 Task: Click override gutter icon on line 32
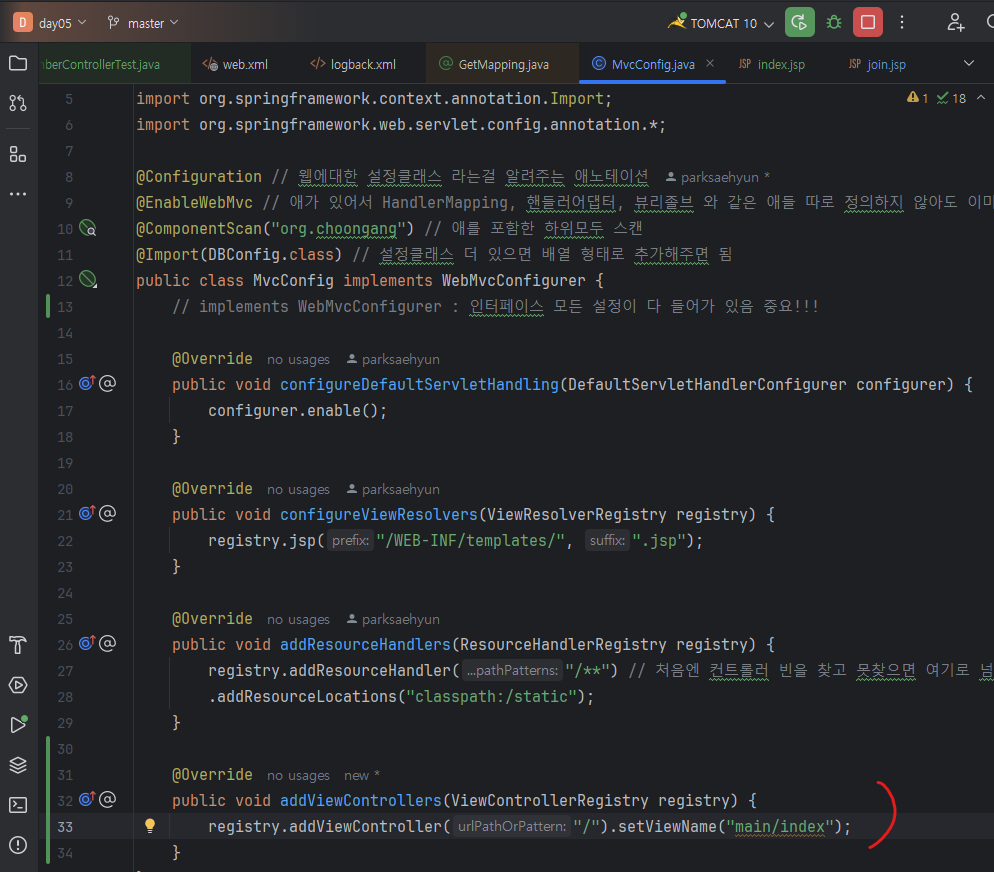click(x=87, y=799)
